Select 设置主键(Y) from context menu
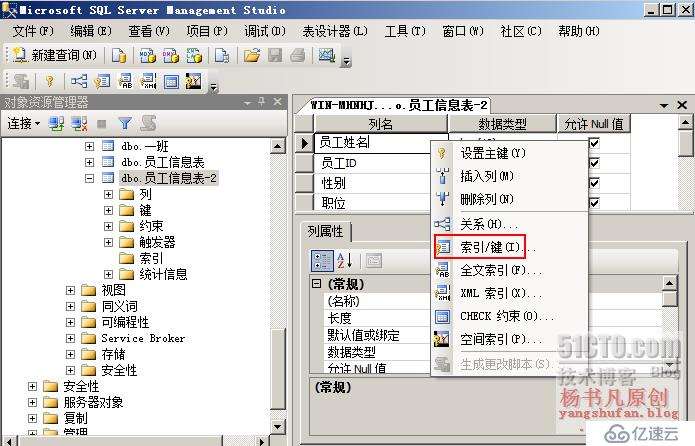The height and width of the screenshot is (446, 695). (x=509, y=153)
